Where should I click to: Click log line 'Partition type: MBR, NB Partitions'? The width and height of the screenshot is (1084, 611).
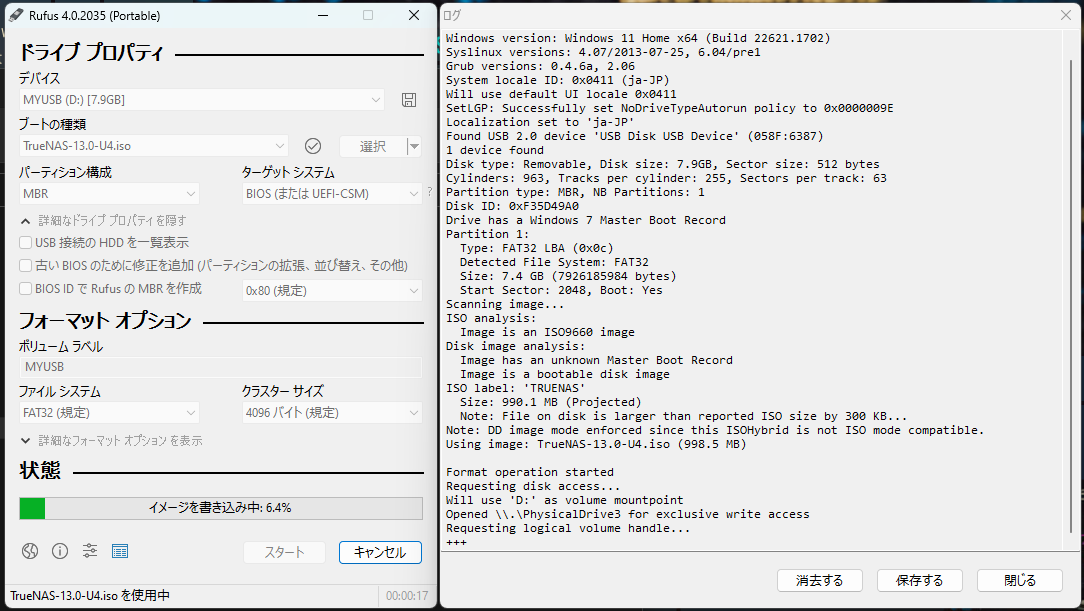[x=575, y=192]
